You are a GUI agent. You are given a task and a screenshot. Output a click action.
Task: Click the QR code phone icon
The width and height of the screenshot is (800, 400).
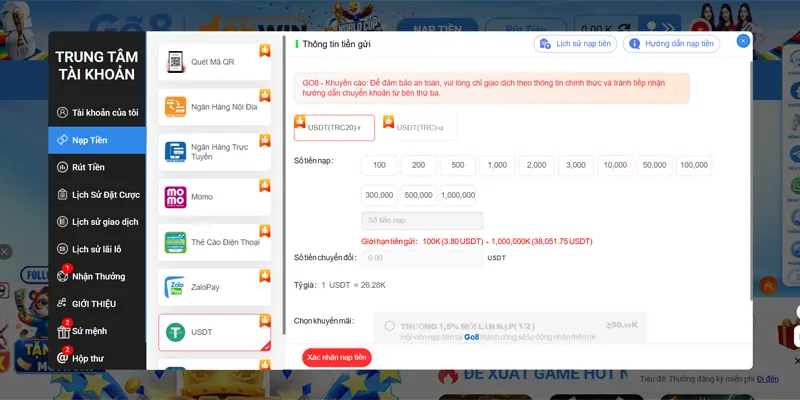tap(176, 62)
